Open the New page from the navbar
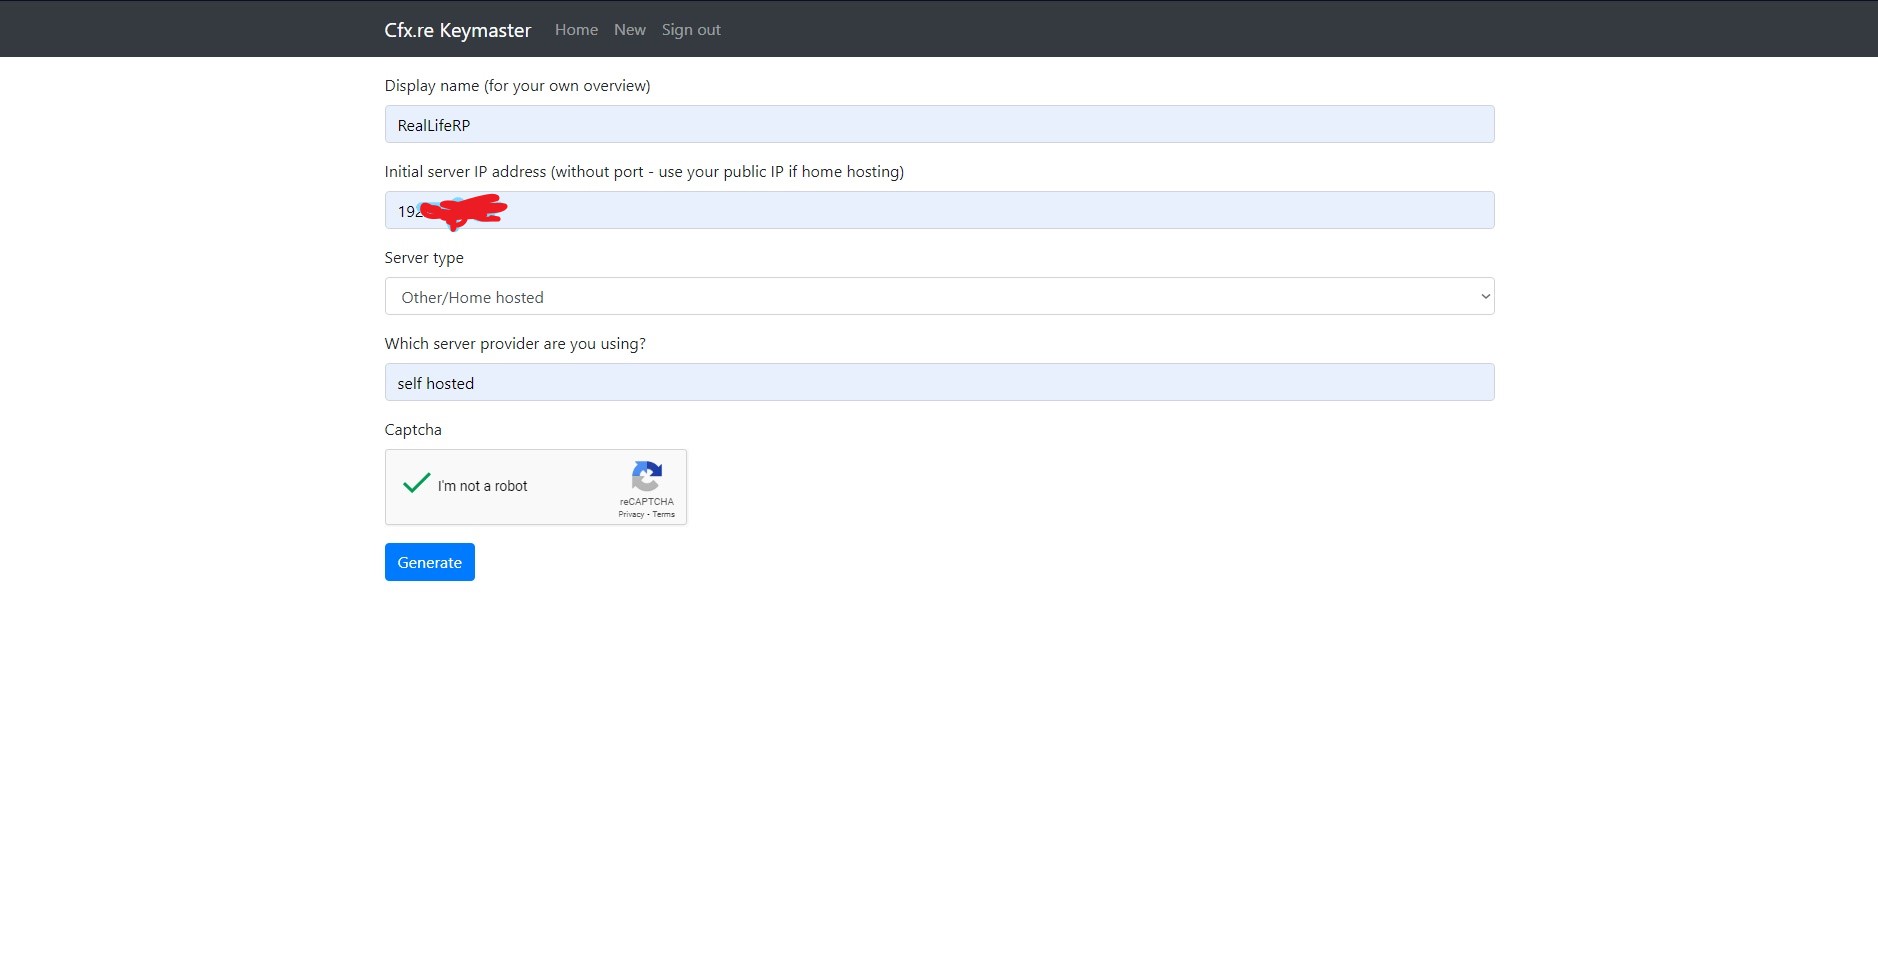The width and height of the screenshot is (1878, 970). pyautogui.click(x=629, y=30)
